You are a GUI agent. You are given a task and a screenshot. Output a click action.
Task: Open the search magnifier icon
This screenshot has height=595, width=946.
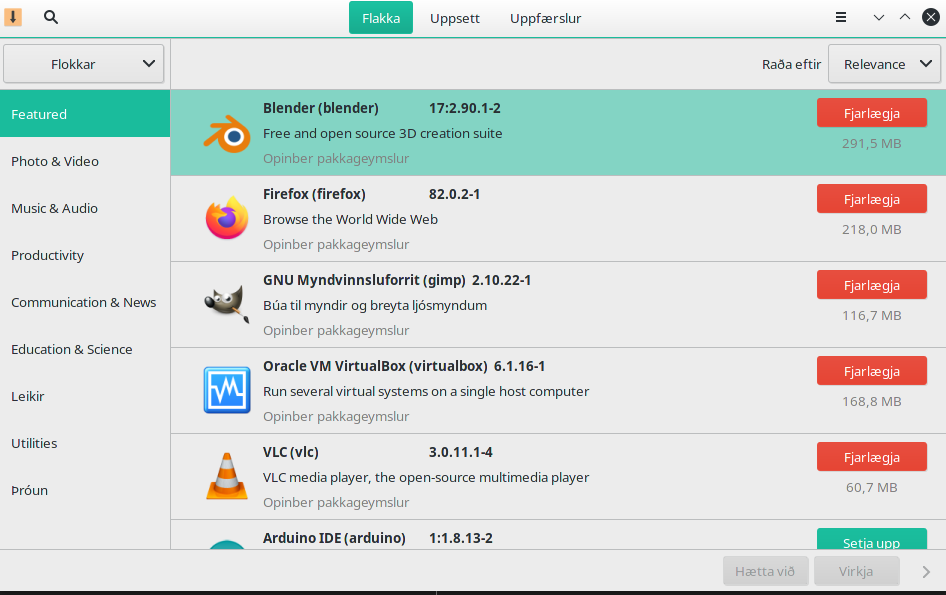point(51,17)
